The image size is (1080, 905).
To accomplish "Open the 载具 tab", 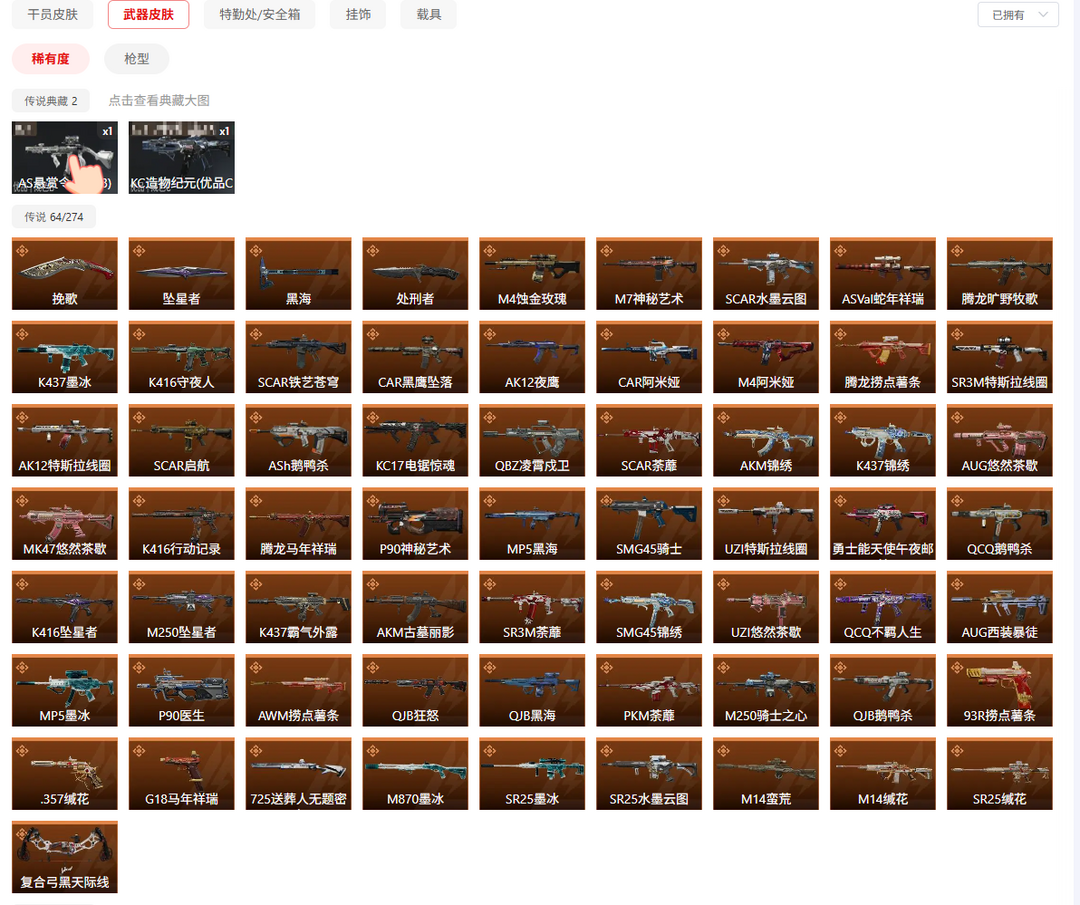I will click(428, 14).
